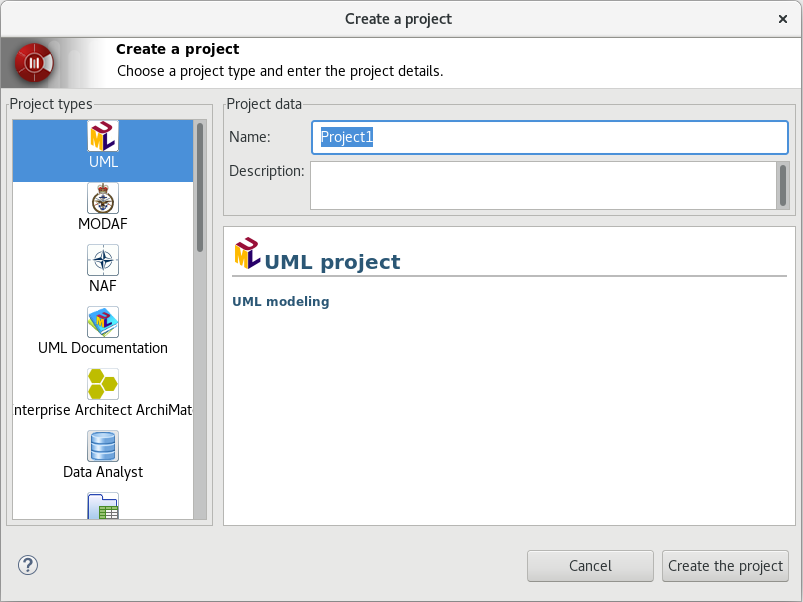Click the Create the project button
The height and width of the screenshot is (602, 803).
(x=724, y=565)
